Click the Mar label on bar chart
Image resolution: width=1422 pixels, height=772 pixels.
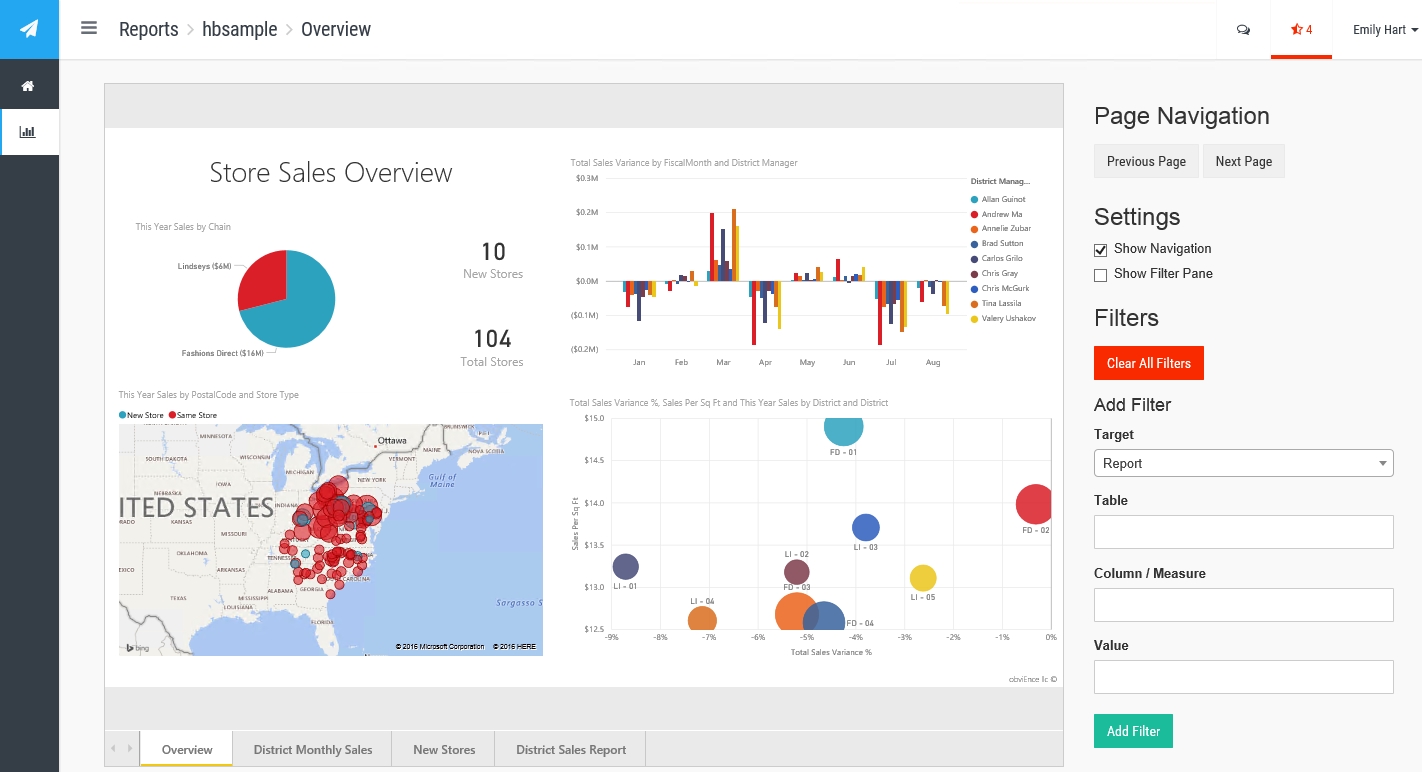723,362
